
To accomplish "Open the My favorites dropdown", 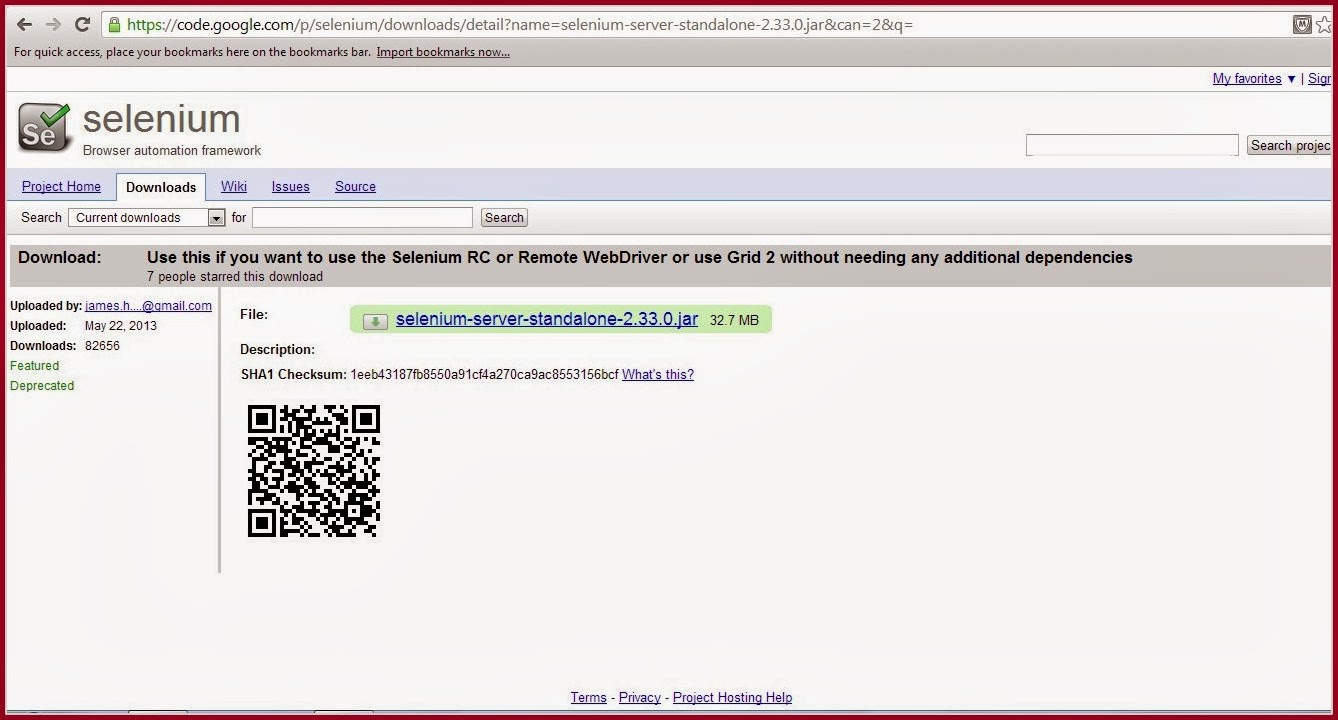I will click(1254, 78).
